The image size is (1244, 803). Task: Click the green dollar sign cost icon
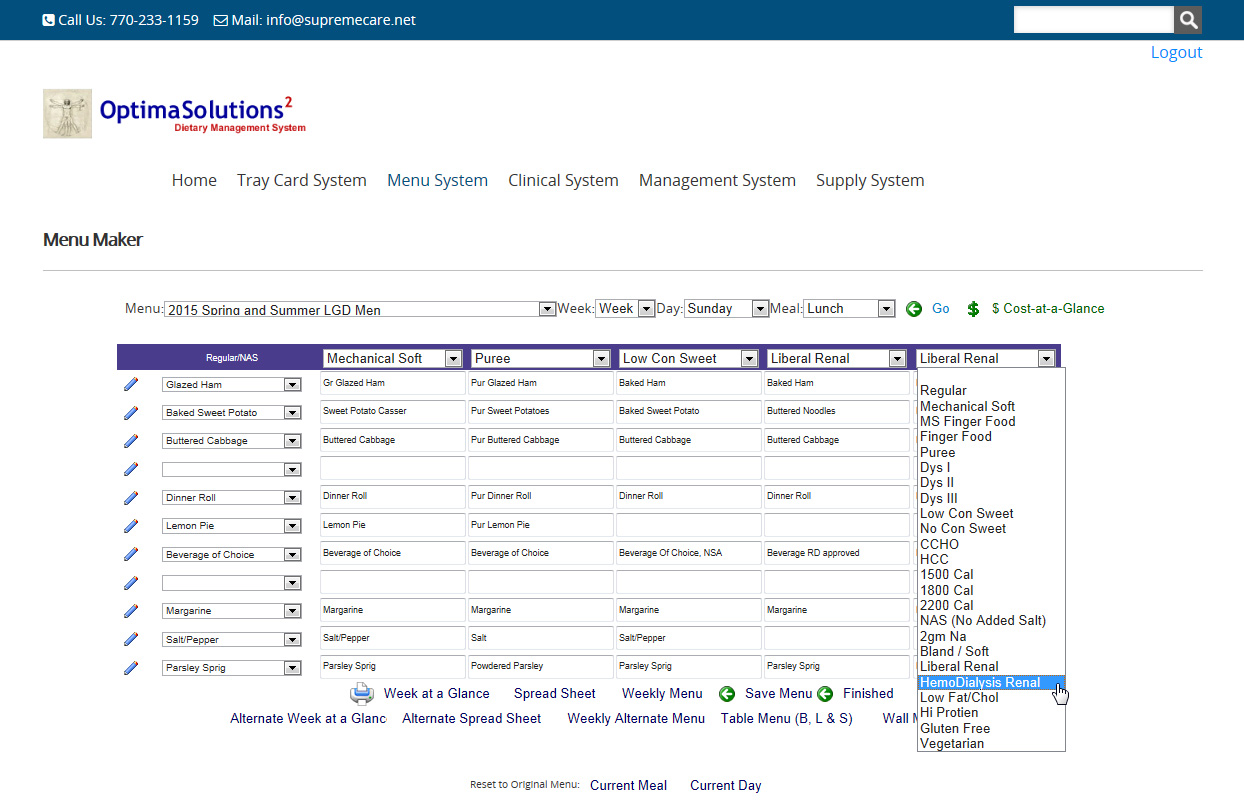pyautogui.click(x=973, y=309)
